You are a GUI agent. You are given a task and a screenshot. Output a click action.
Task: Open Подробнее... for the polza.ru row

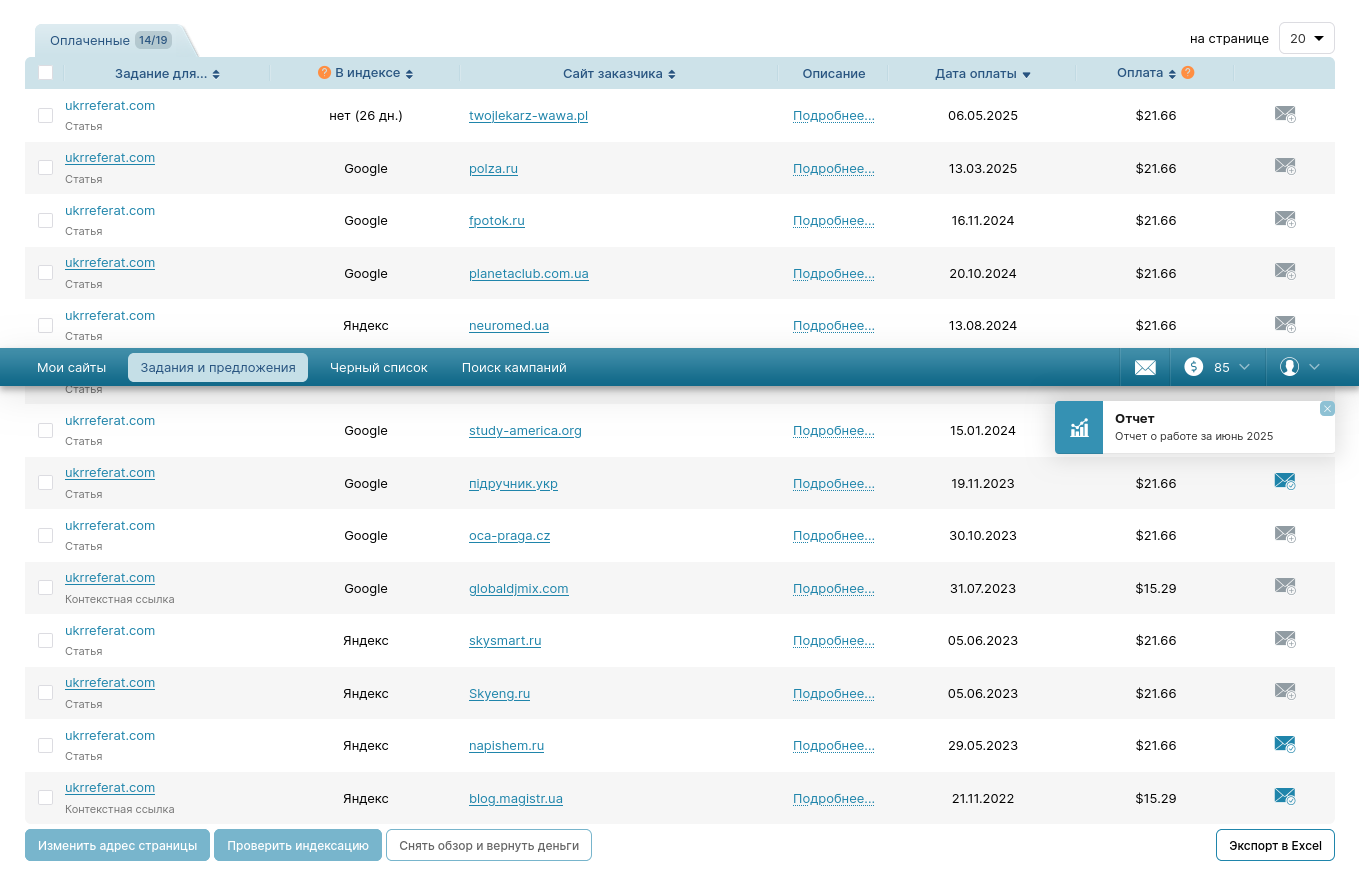(834, 169)
